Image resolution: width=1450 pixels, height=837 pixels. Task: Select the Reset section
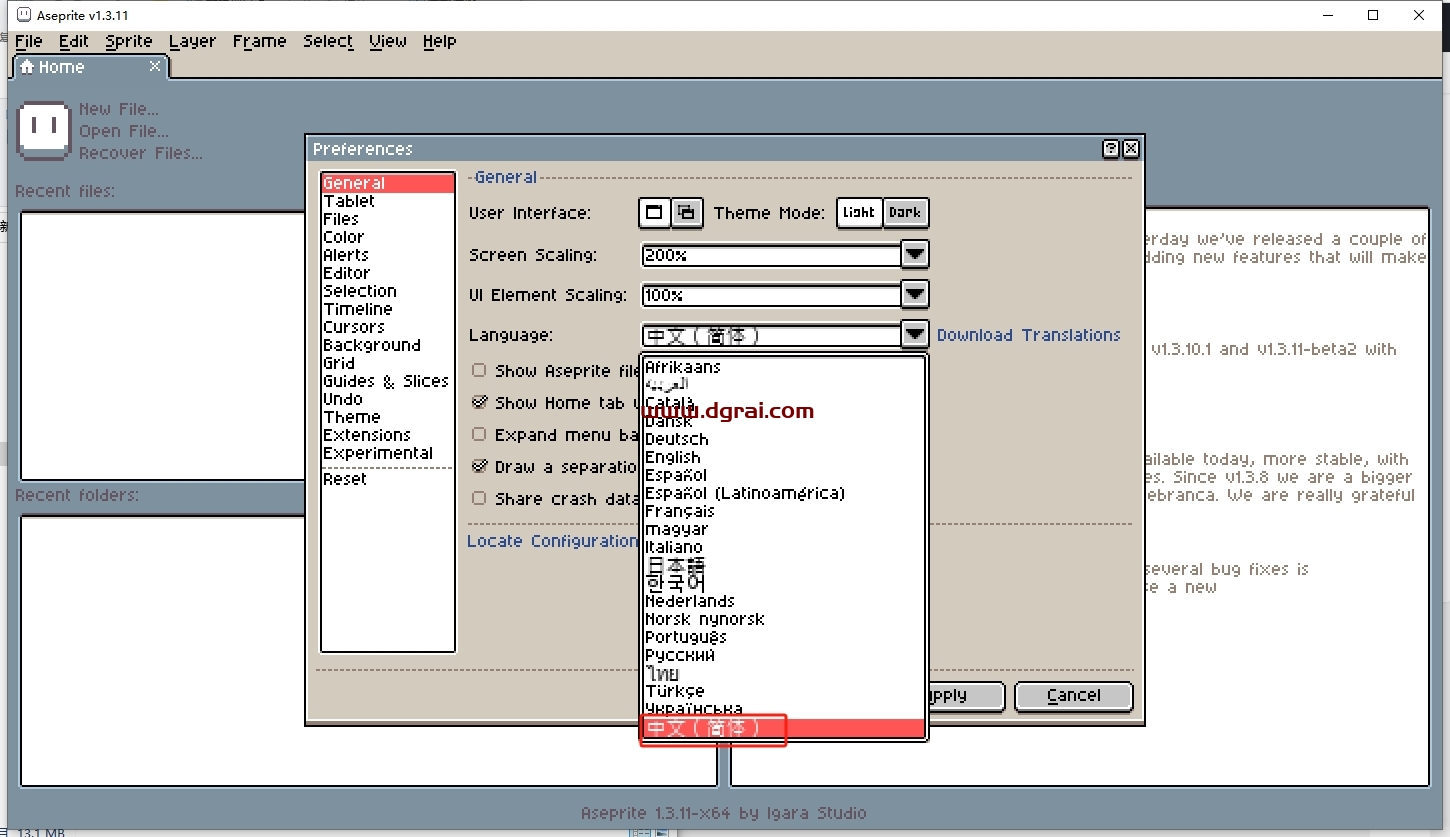click(x=388, y=479)
